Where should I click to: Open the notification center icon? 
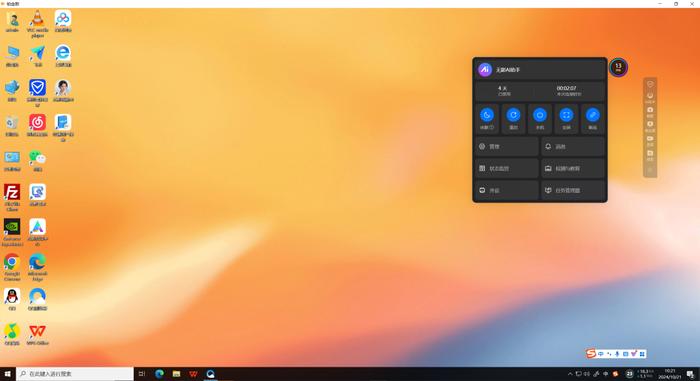(x=690, y=374)
